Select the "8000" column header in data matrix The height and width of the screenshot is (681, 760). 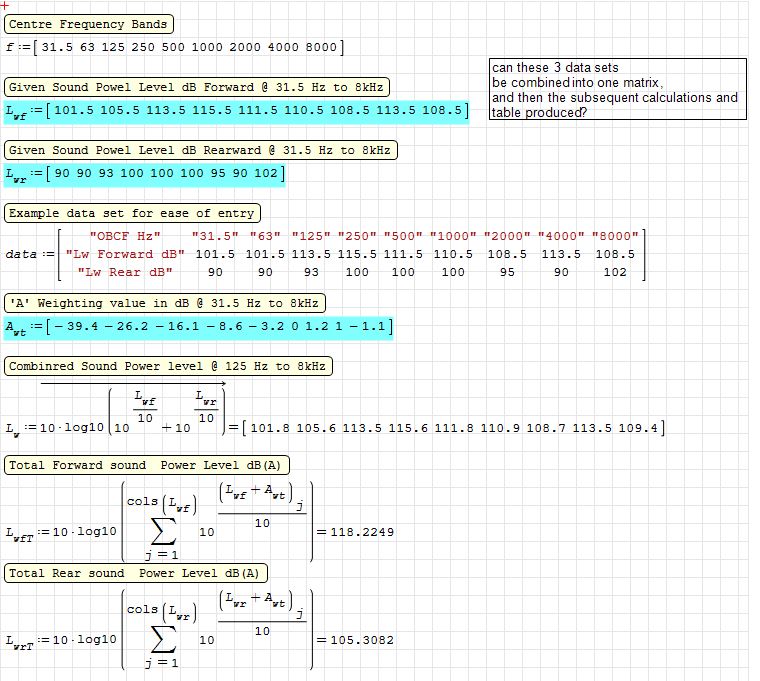[615, 236]
